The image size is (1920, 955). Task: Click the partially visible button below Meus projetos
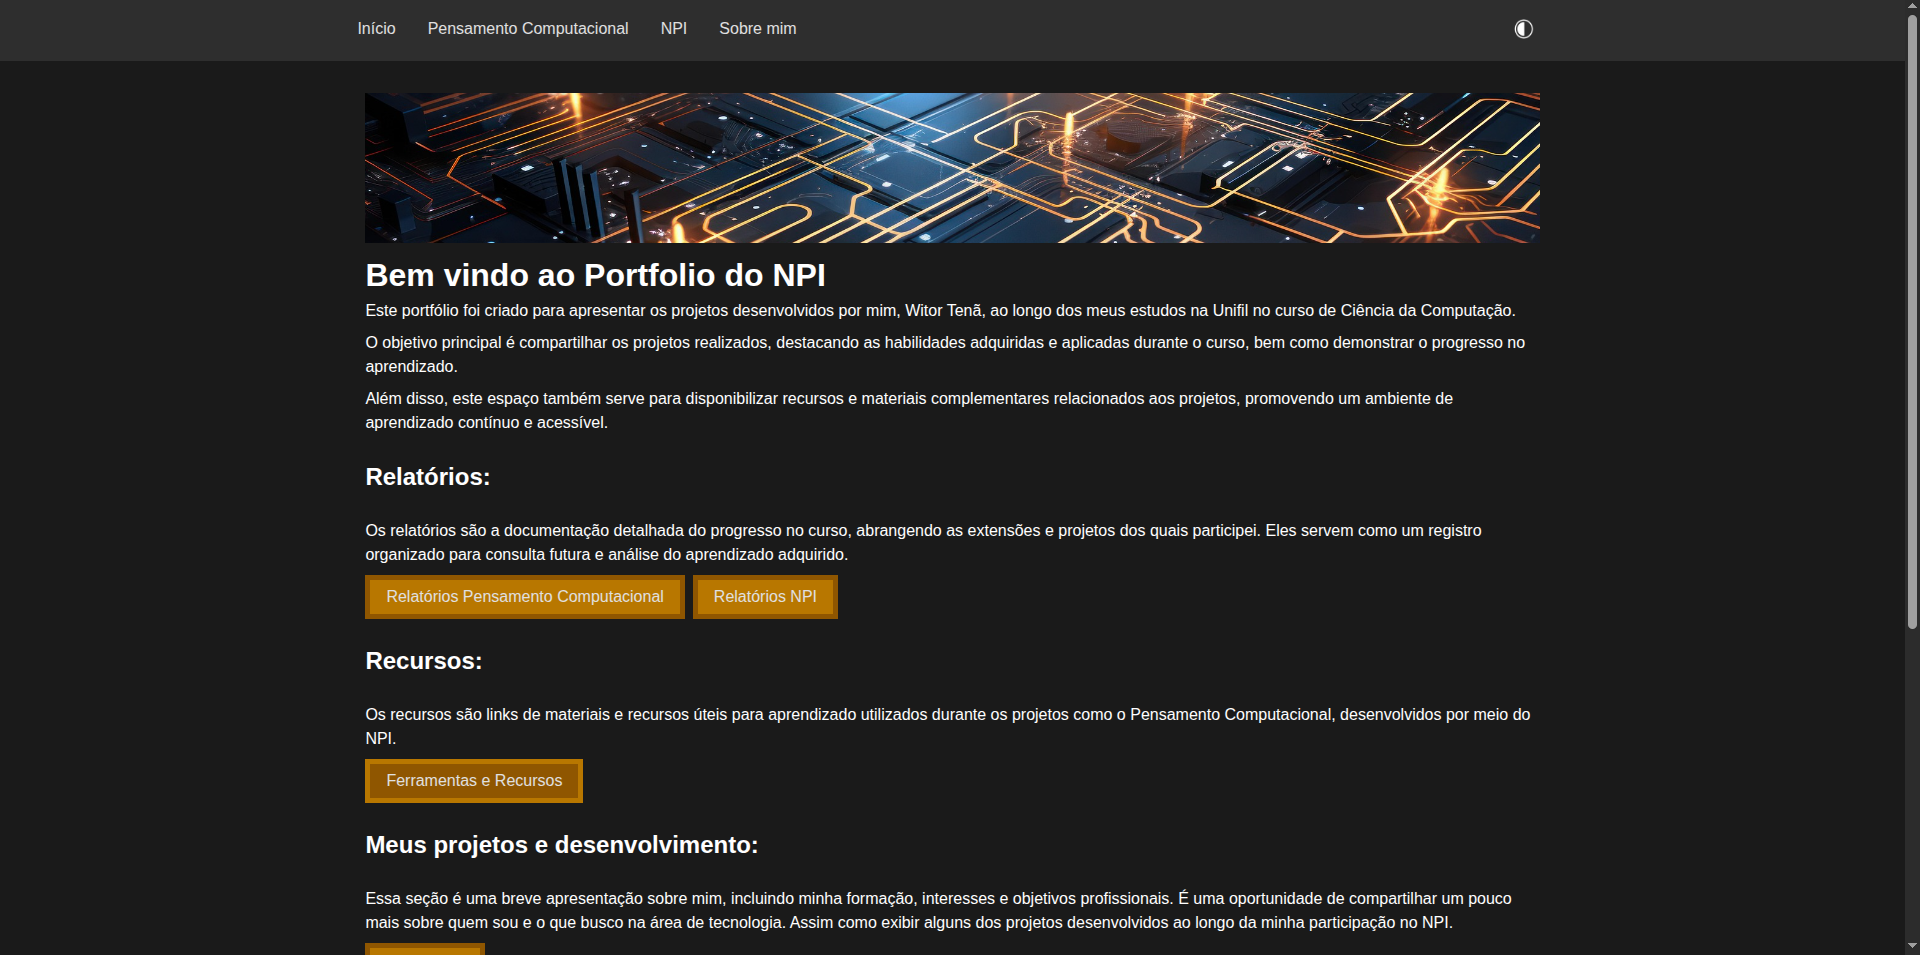pos(425,949)
